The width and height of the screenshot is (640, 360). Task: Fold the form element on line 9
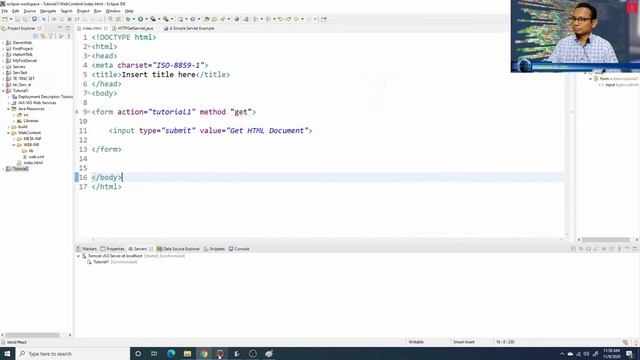(89, 112)
